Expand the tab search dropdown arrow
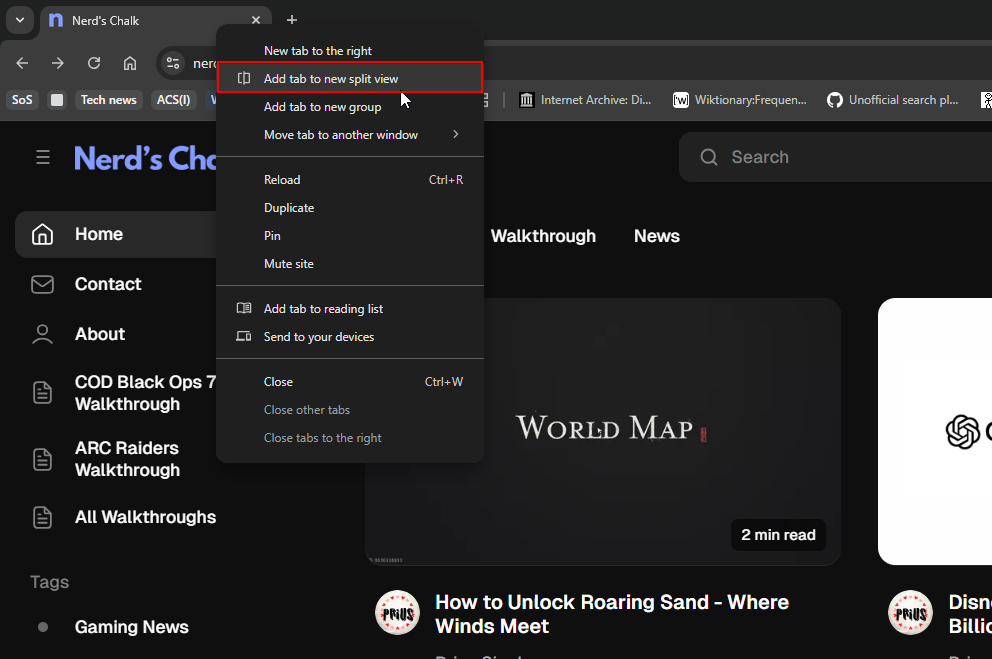Image resolution: width=992 pixels, height=659 pixels. [19, 20]
